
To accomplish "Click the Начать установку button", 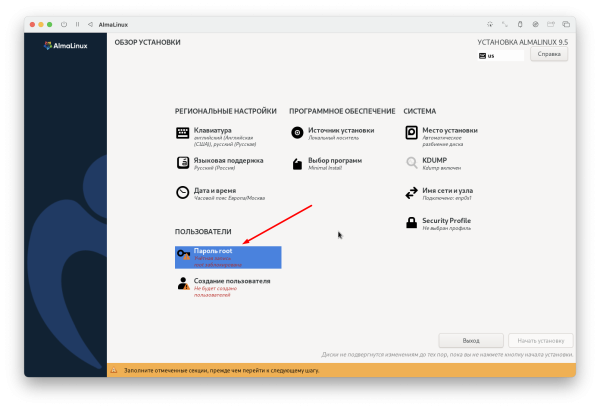I will click(x=541, y=341).
